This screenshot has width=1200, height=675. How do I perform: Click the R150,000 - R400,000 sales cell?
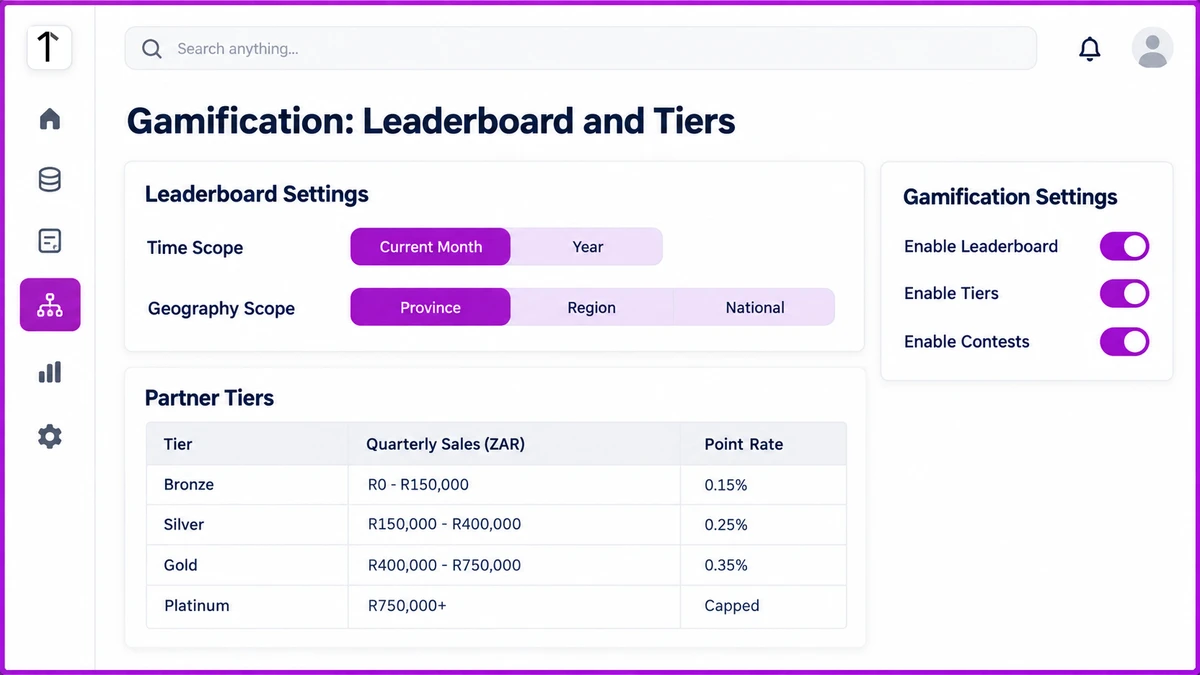click(514, 525)
